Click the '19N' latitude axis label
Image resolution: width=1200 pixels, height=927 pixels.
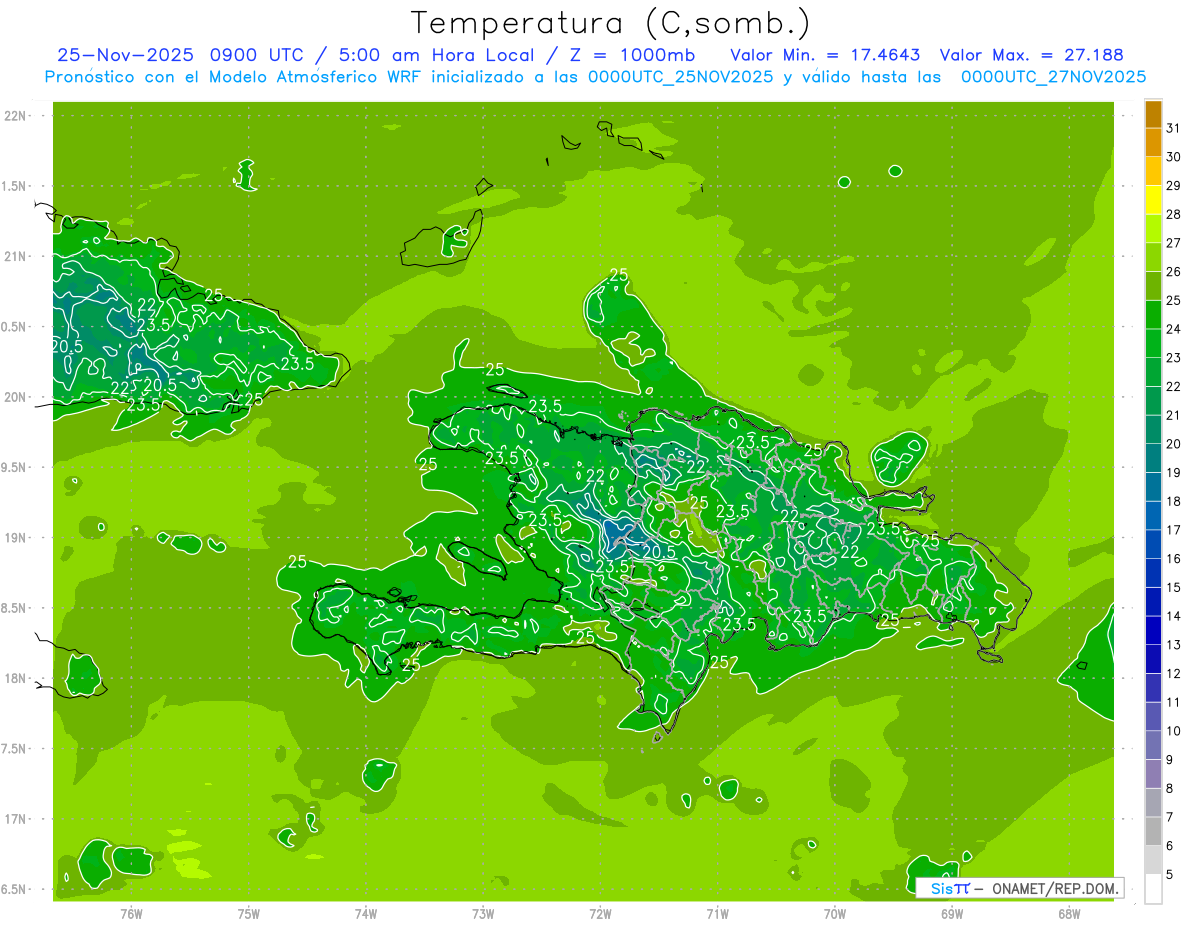[x=15, y=538]
